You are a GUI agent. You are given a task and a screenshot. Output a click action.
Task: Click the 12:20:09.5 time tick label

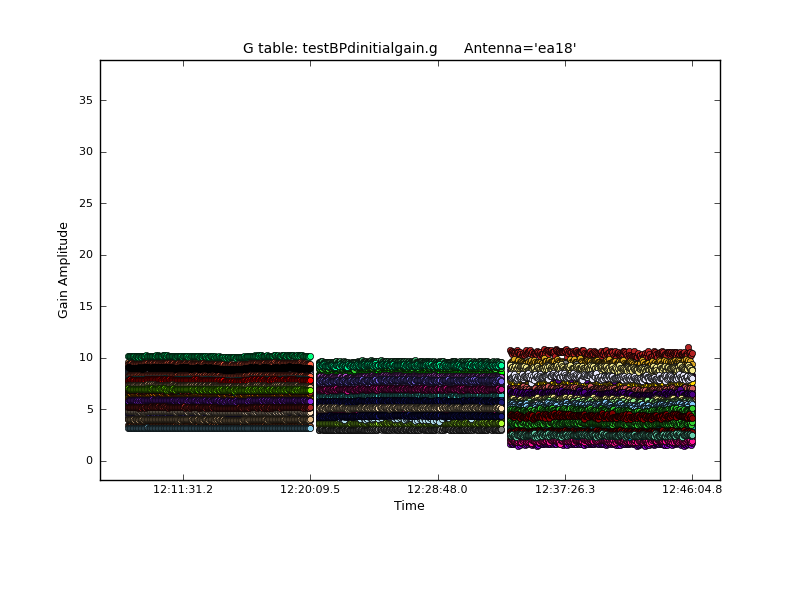[x=310, y=490]
